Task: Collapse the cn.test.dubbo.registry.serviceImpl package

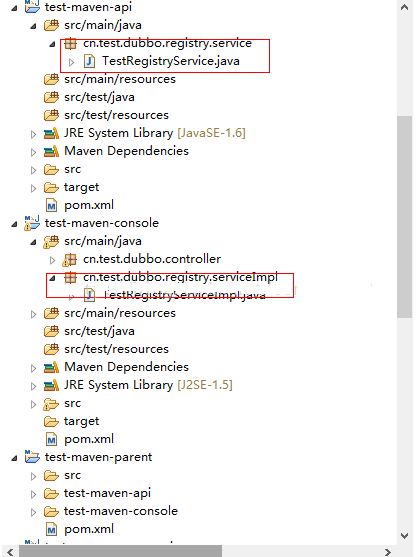Action: point(53,278)
